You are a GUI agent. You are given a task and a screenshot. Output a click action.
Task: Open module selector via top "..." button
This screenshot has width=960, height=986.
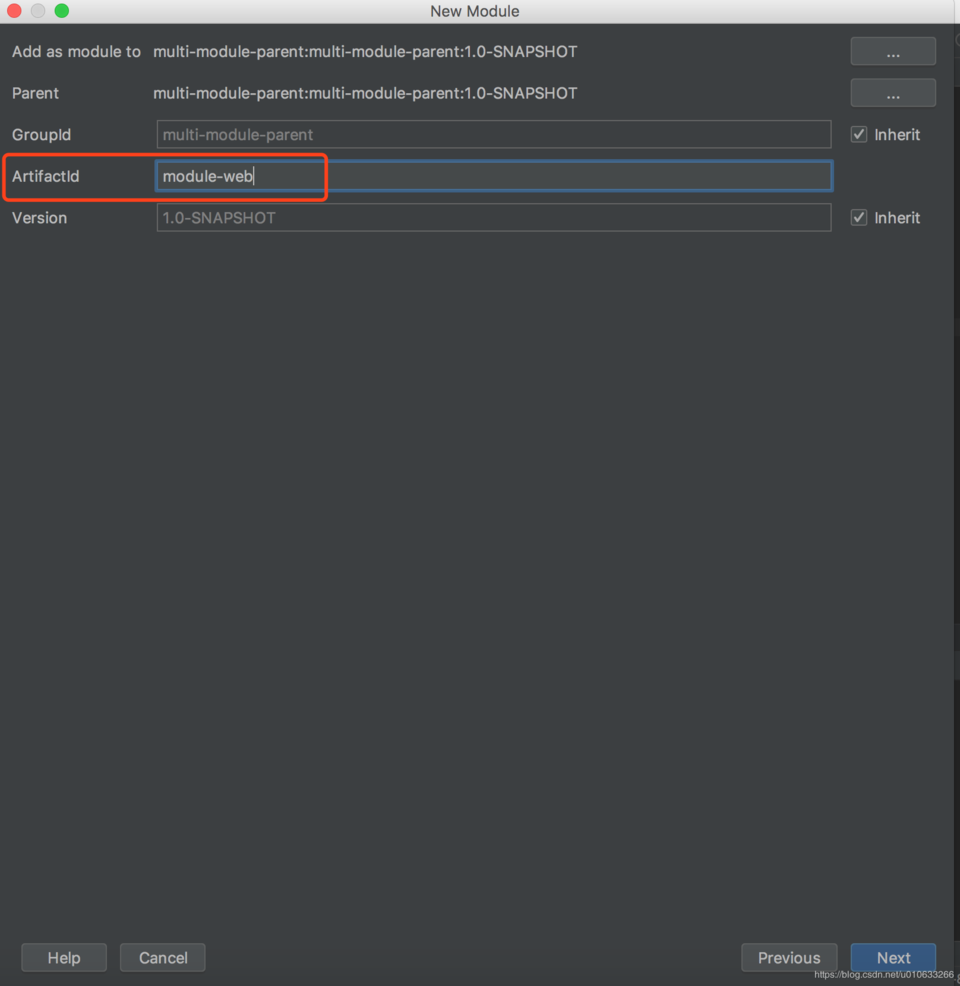pyautogui.click(x=892, y=51)
